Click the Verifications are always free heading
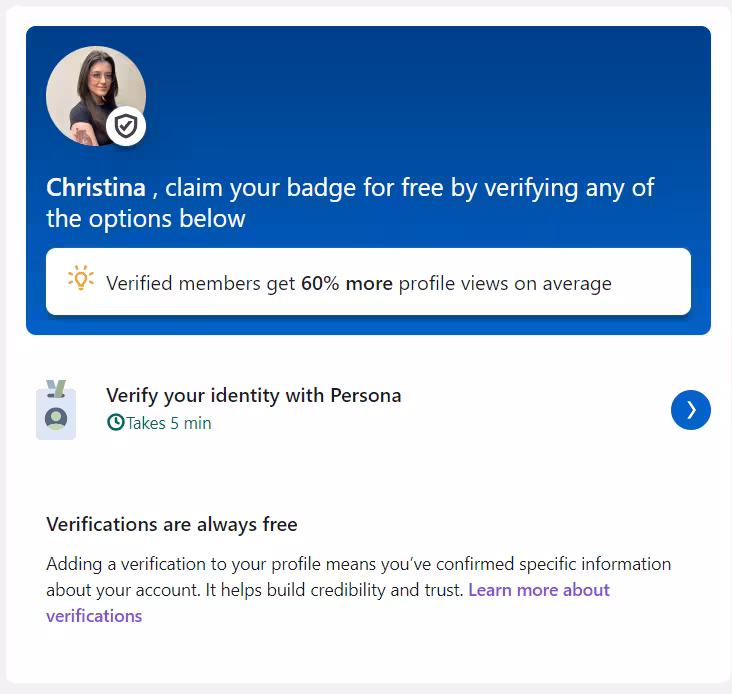The width and height of the screenshot is (732, 694). pyautogui.click(x=172, y=524)
